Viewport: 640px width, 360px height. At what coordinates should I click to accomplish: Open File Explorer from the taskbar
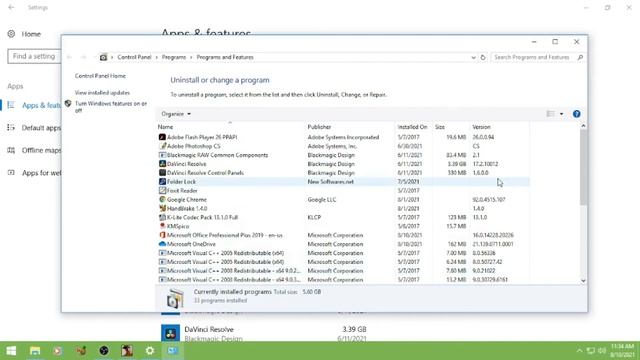coord(35,351)
